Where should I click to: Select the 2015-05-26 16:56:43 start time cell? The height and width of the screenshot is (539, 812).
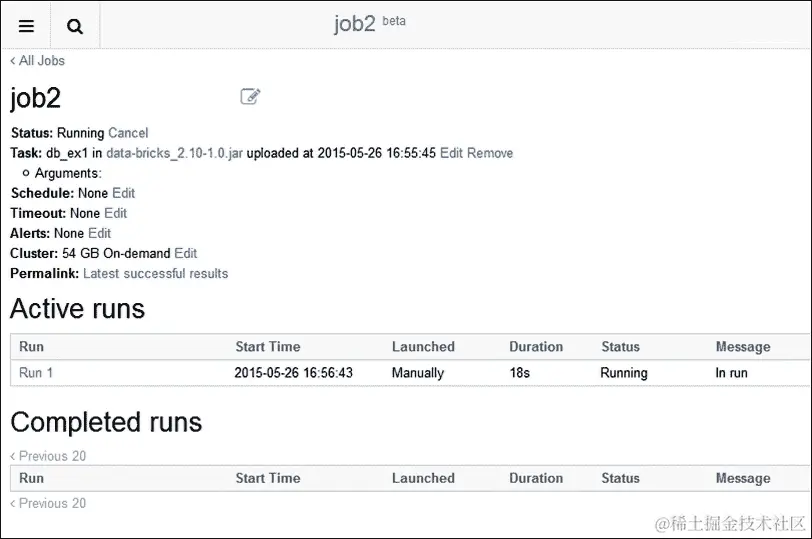(294, 373)
